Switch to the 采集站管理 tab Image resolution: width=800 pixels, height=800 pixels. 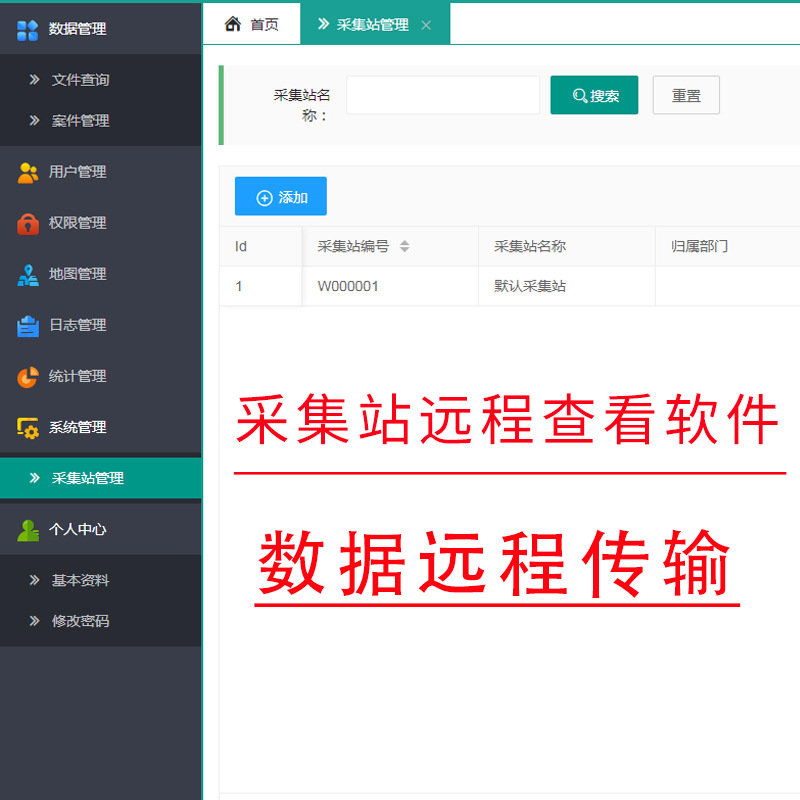tap(370, 23)
